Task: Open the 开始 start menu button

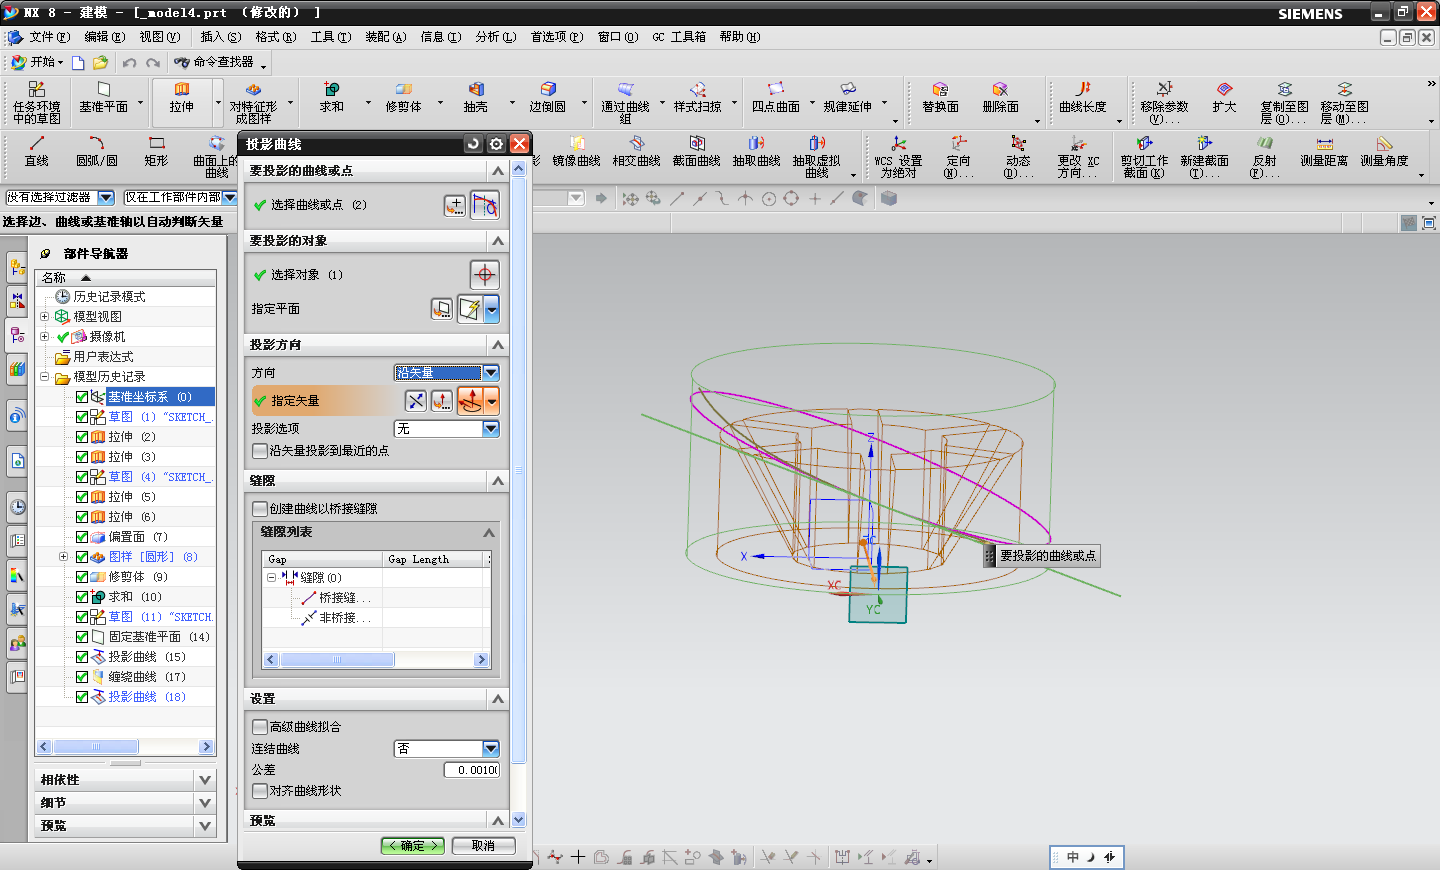Action: 37,62
